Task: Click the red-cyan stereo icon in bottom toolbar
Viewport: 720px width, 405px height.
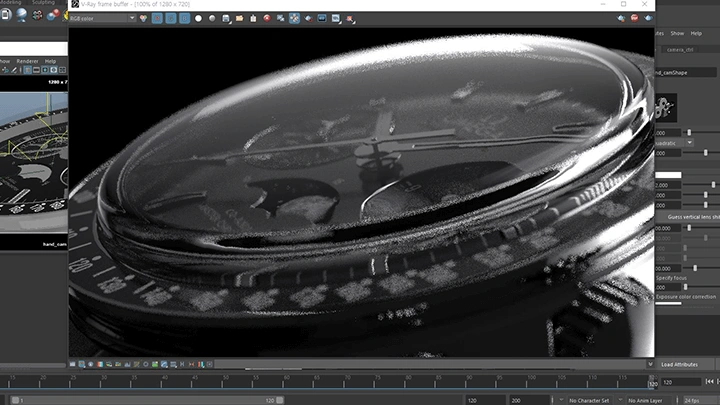Action: click(x=201, y=364)
